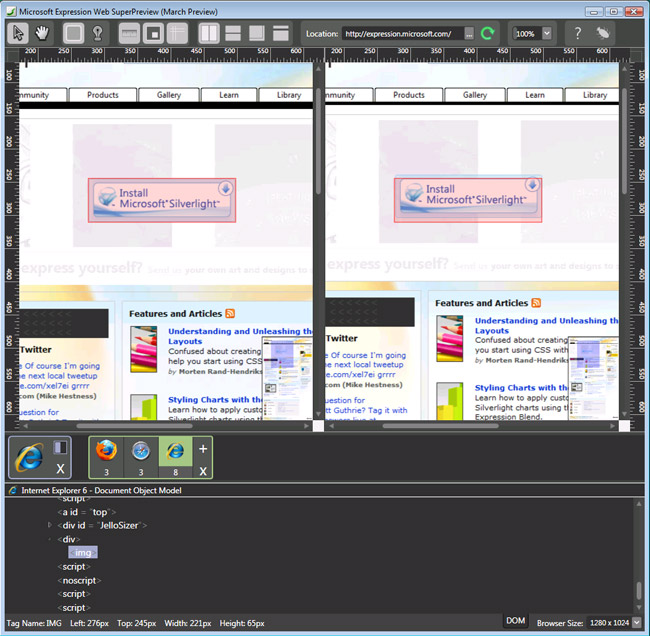
Task: Remove comparison browsers with the X
Action: click(x=203, y=471)
